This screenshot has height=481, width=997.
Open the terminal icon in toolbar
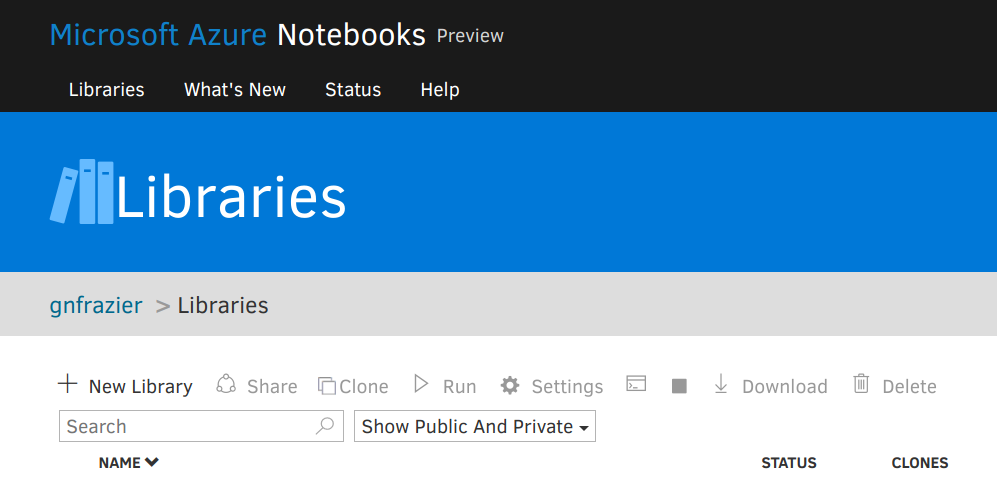pyautogui.click(x=636, y=384)
